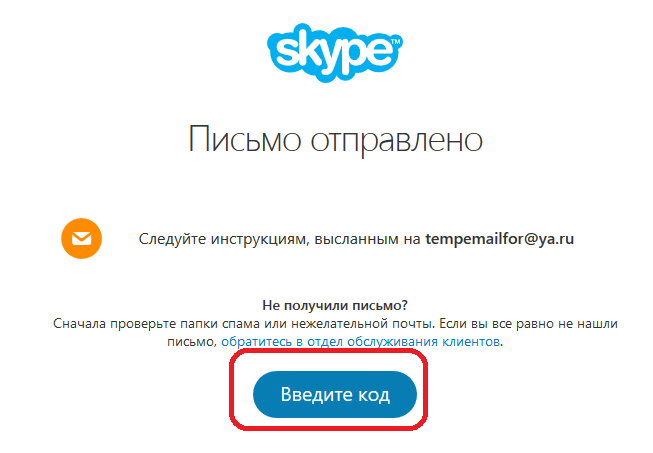Click the TM trademark symbol on logo
Screen dimensions: 653x453
pos(396,42)
